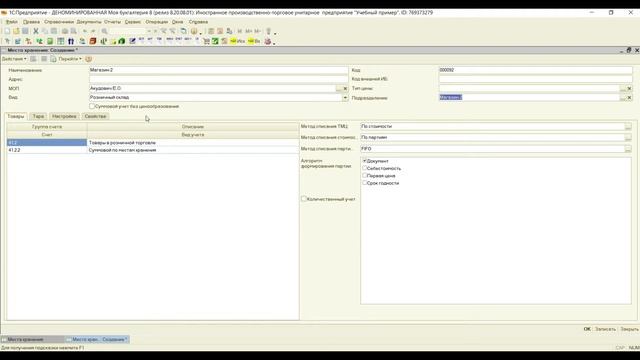640x360 pixels.
Task: Switch to the Тара tab
Action: (x=38, y=116)
